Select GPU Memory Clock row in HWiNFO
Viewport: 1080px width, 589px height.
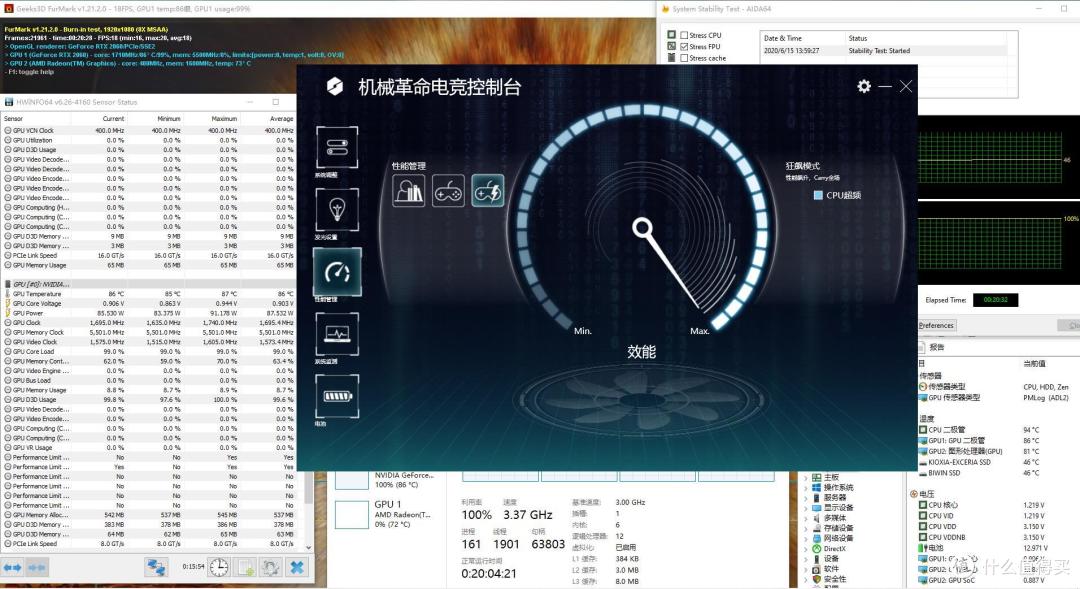point(149,333)
